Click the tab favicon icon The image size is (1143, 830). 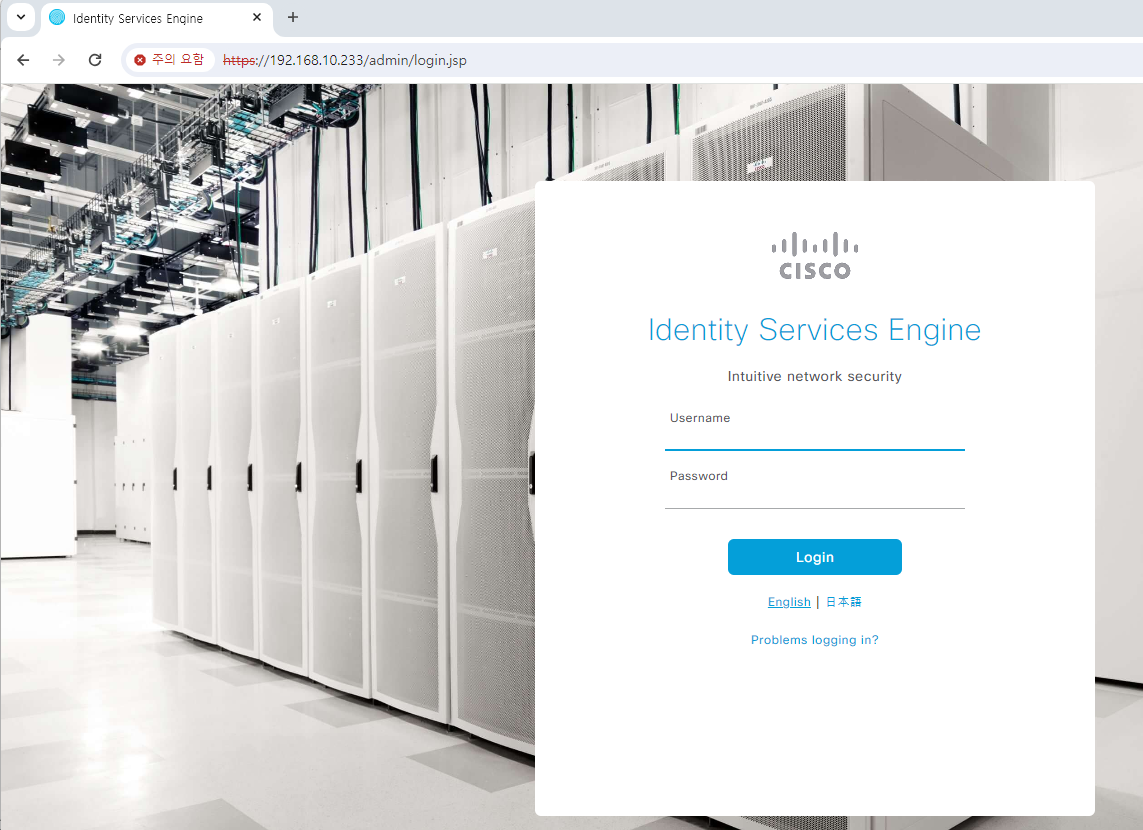pyautogui.click(x=57, y=17)
